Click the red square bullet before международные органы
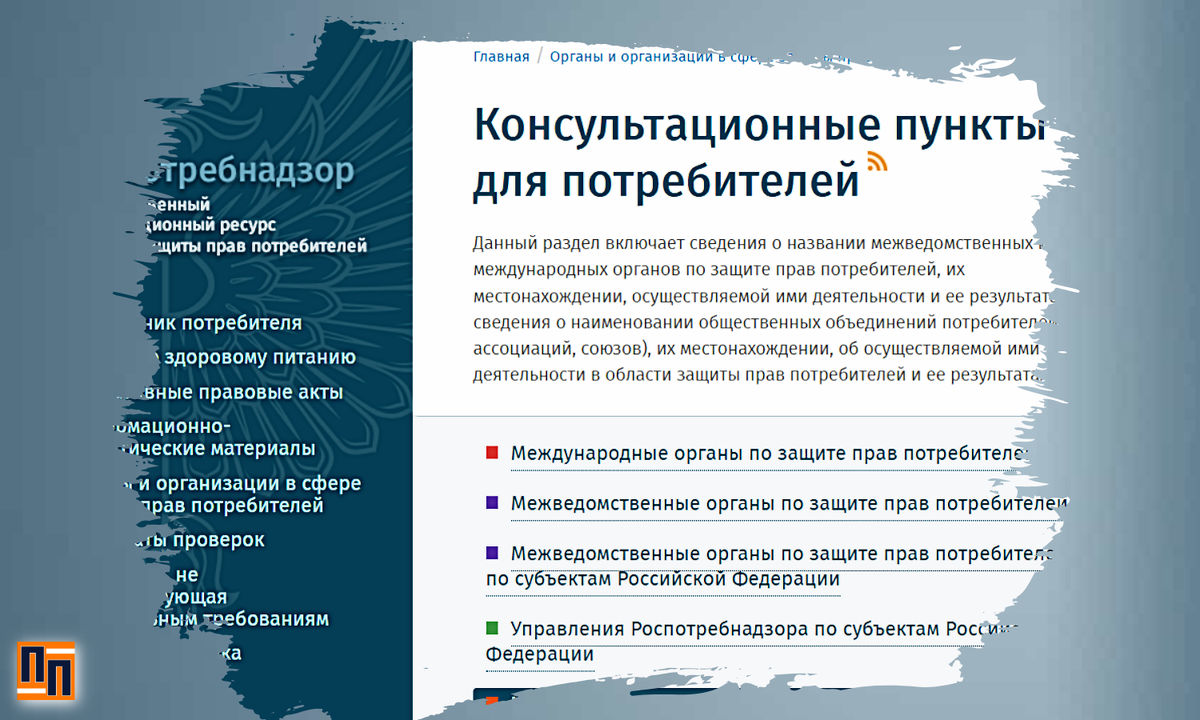The height and width of the screenshot is (720, 1200). pos(491,452)
